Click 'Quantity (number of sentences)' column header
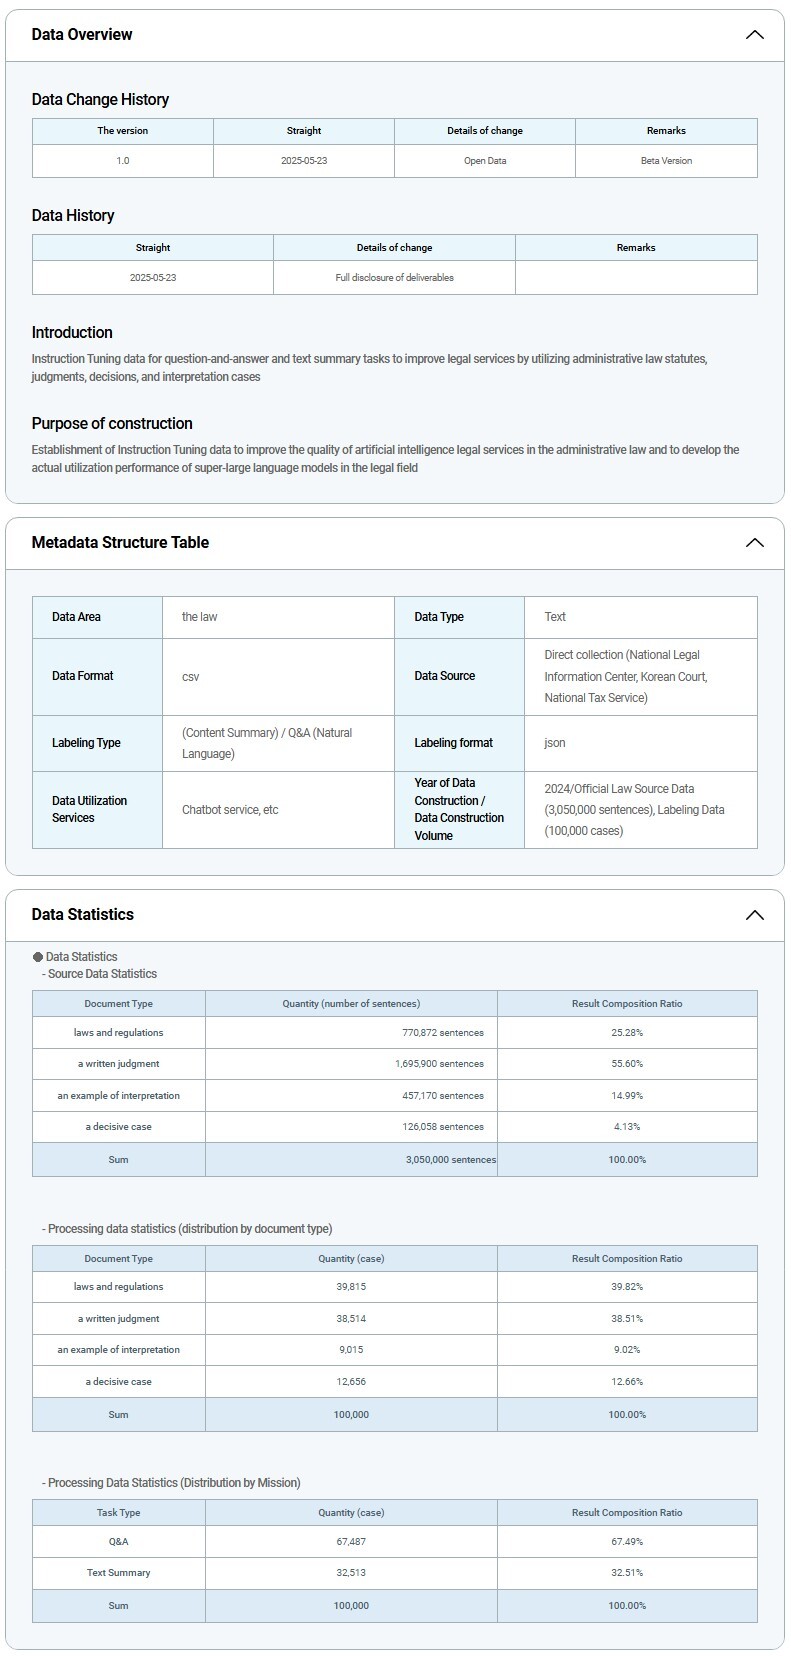Screen dimensions: 791x1656 click(x=351, y=1004)
